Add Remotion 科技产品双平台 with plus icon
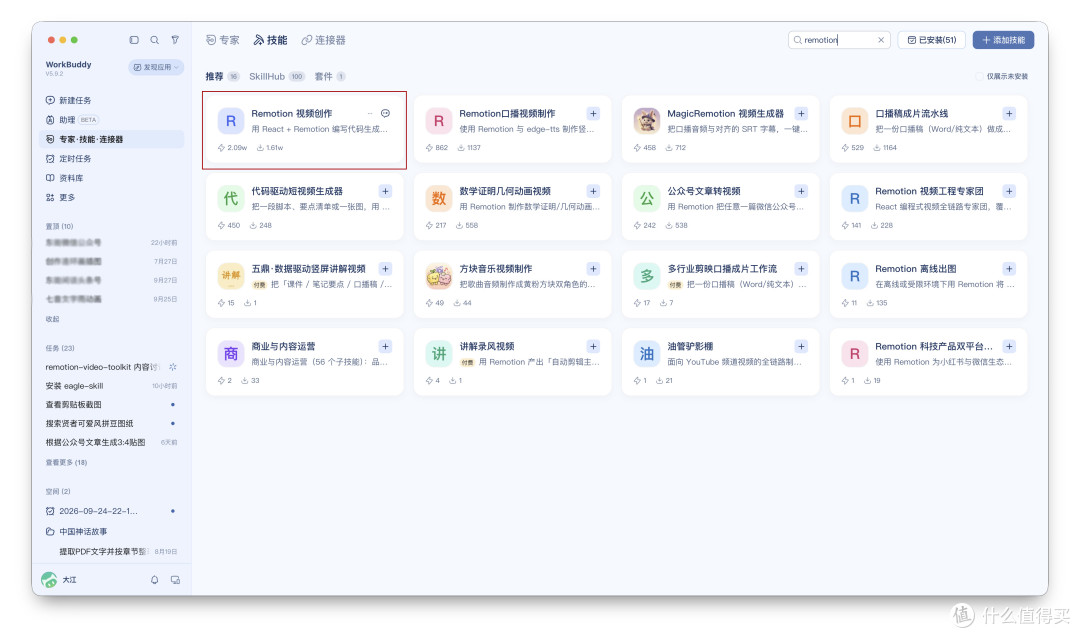 point(1009,346)
